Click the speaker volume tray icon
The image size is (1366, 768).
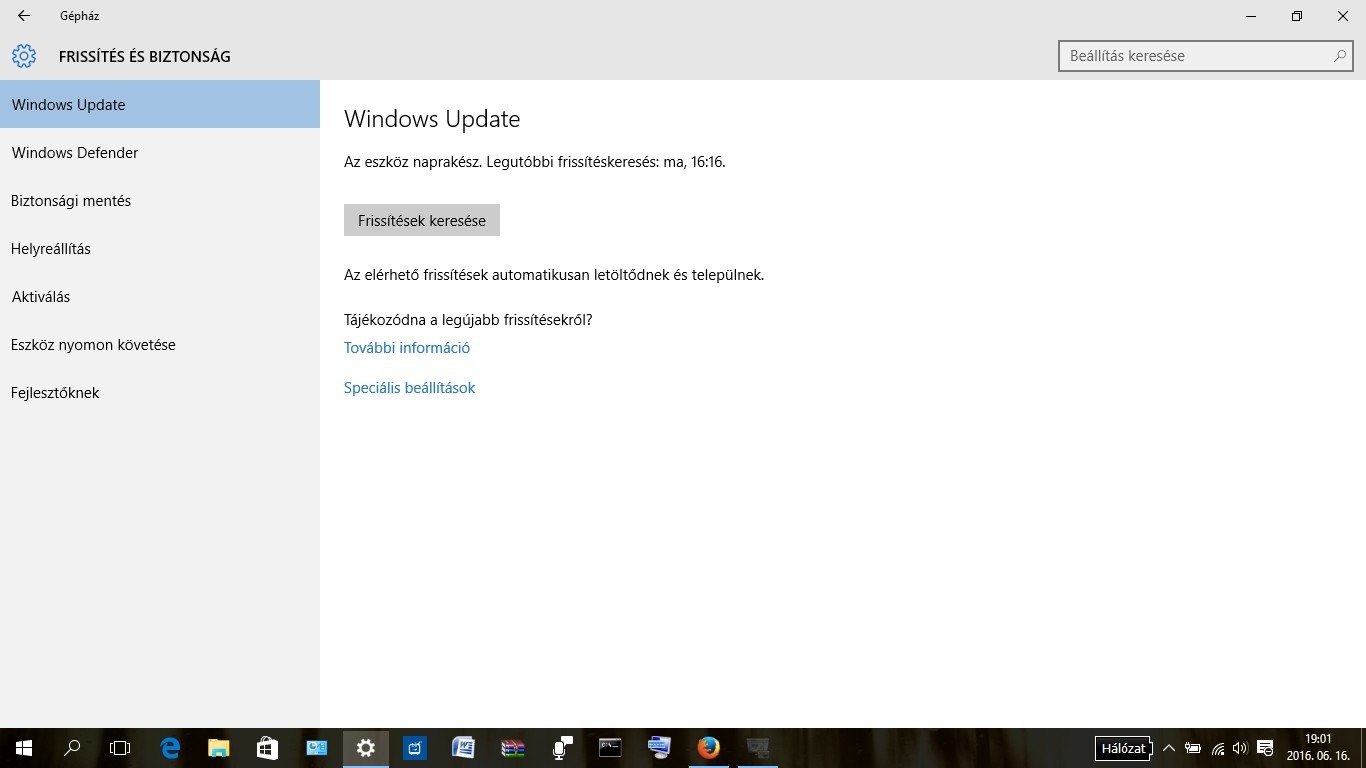[1241, 748]
